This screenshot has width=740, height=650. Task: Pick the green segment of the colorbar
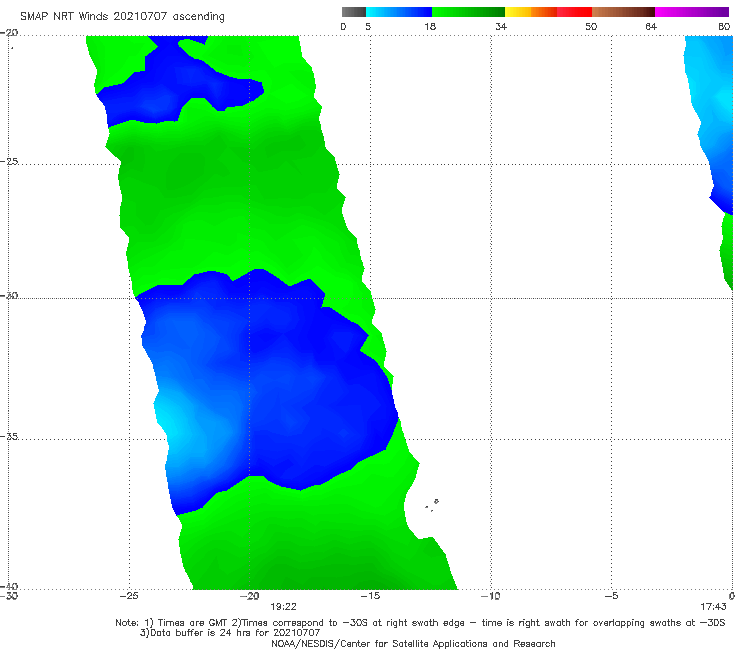468,12
